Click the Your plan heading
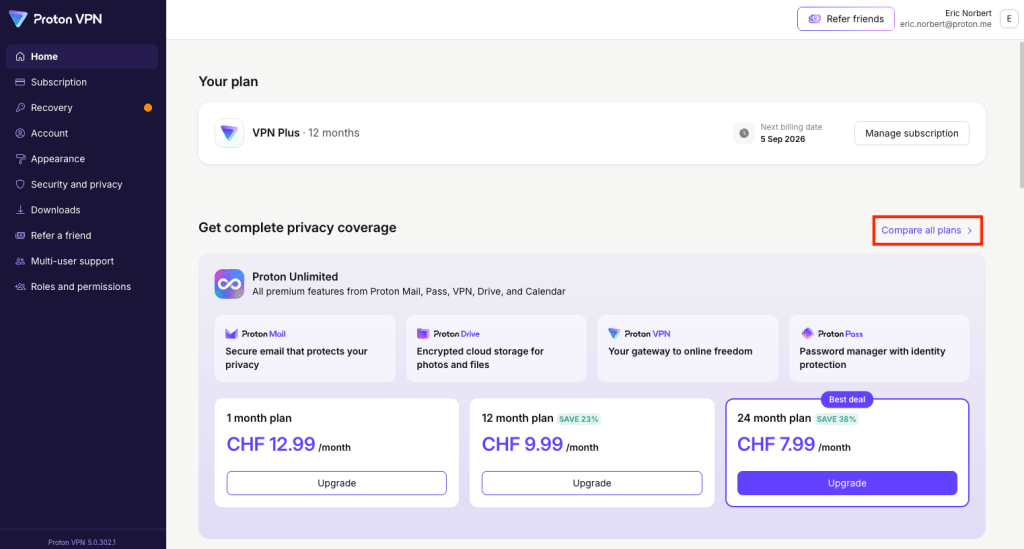 click(x=229, y=82)
